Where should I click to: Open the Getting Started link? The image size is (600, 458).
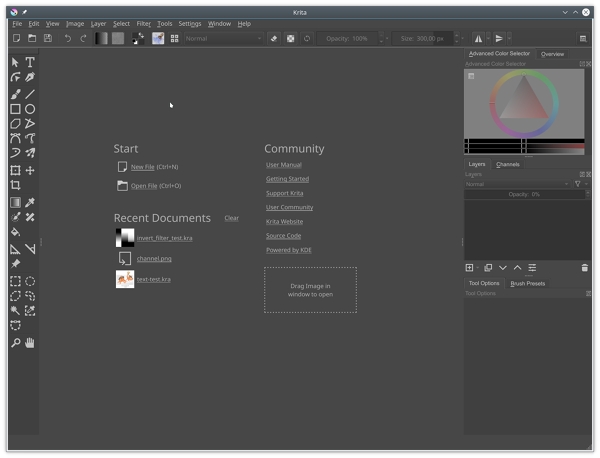287,179
